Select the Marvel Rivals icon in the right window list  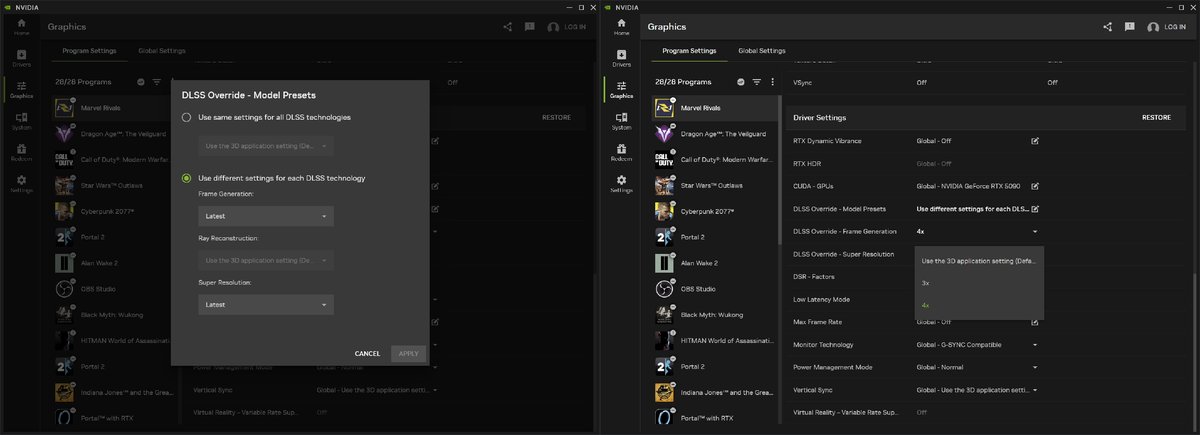pos(664,107)
